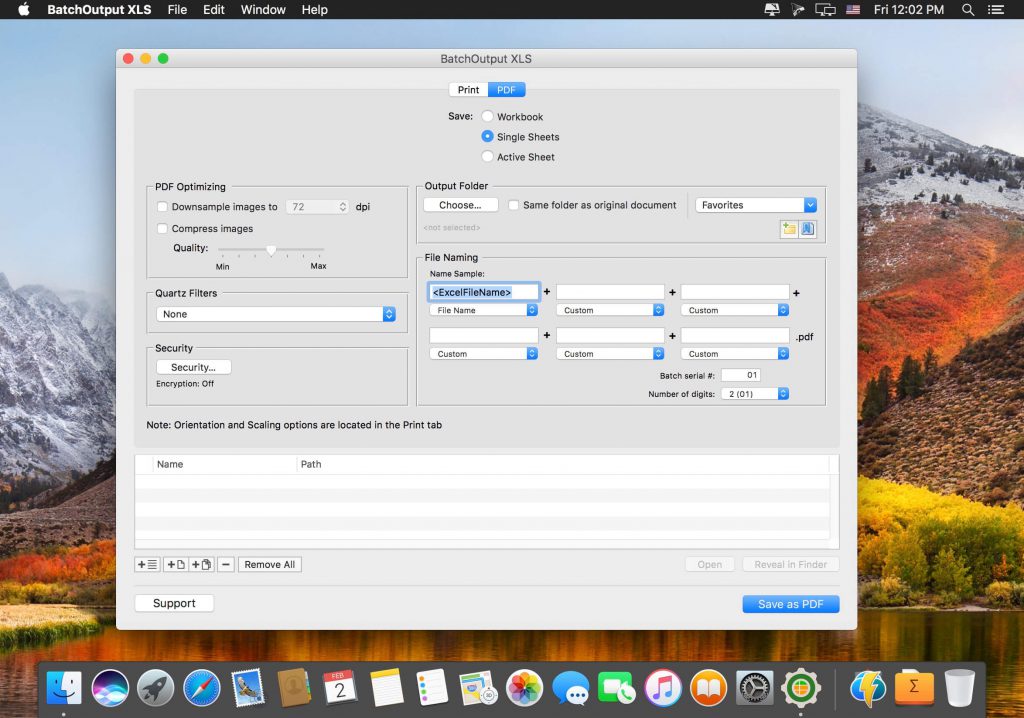The width and height of the screenshot is (1024, 718).
Task: Click the new folder icon in Output Folder
Action: pyautogui.click(x=789, y=229)
